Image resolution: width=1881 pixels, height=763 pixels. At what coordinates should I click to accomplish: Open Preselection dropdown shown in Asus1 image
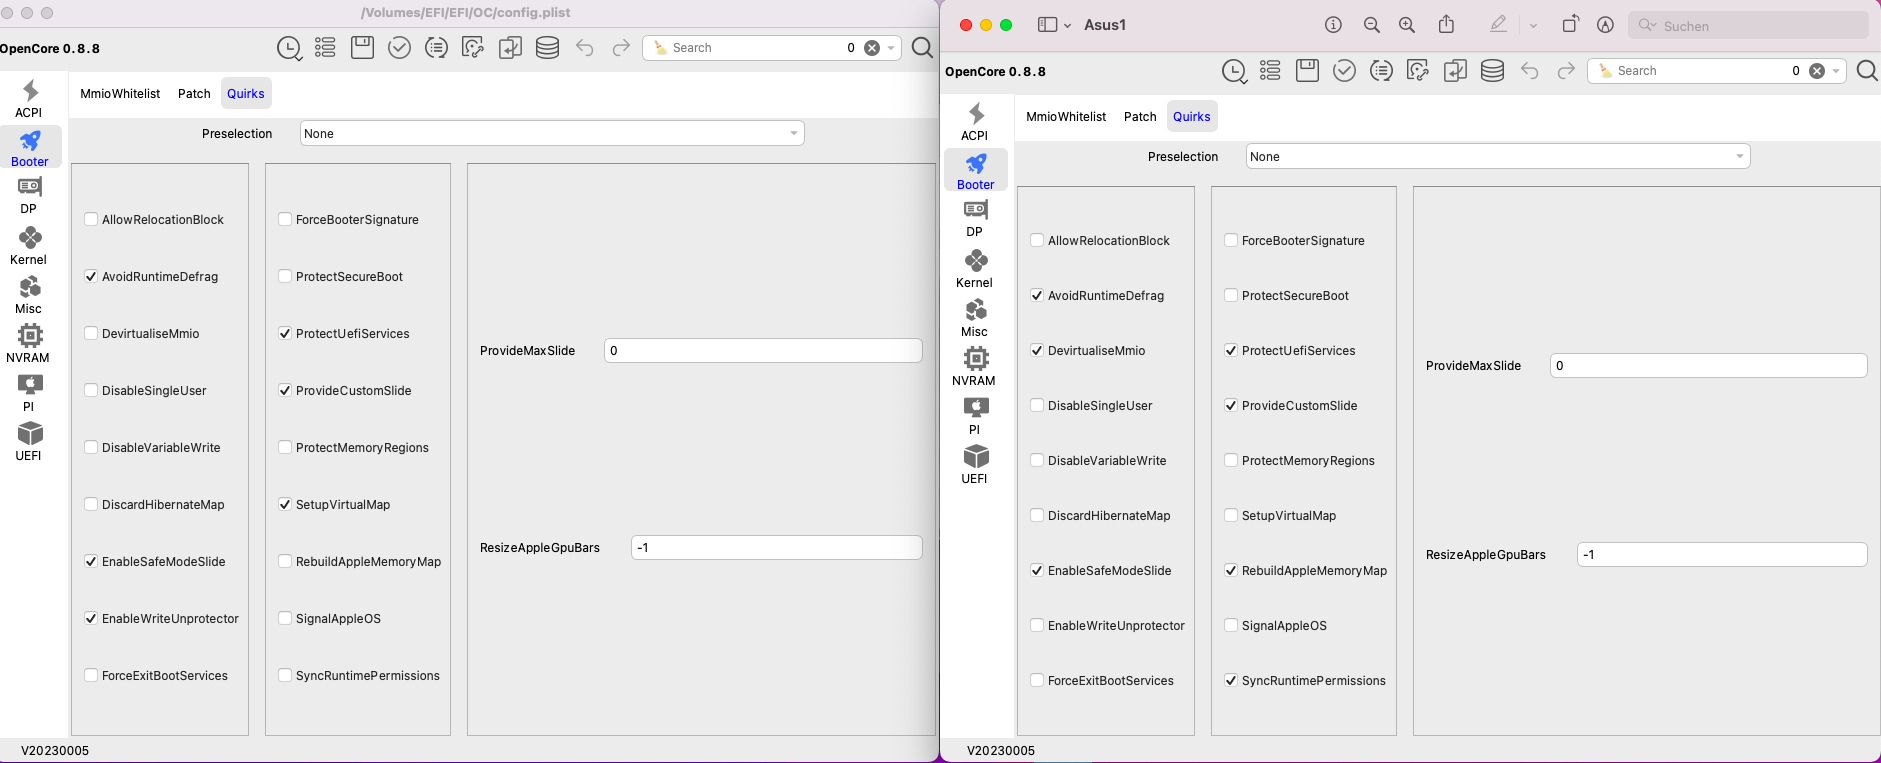[x=1498, y=156]
